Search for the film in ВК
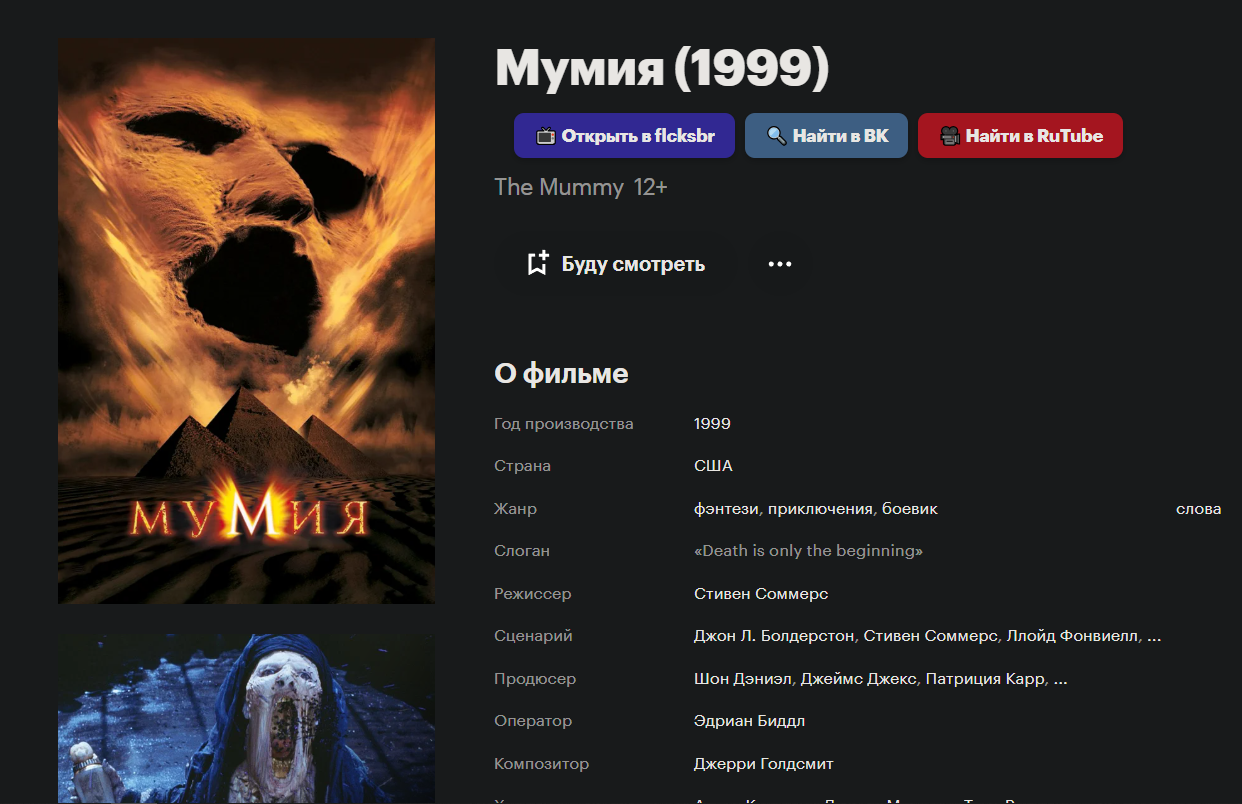Viewport: 1242px width, 804px height. 826,136
